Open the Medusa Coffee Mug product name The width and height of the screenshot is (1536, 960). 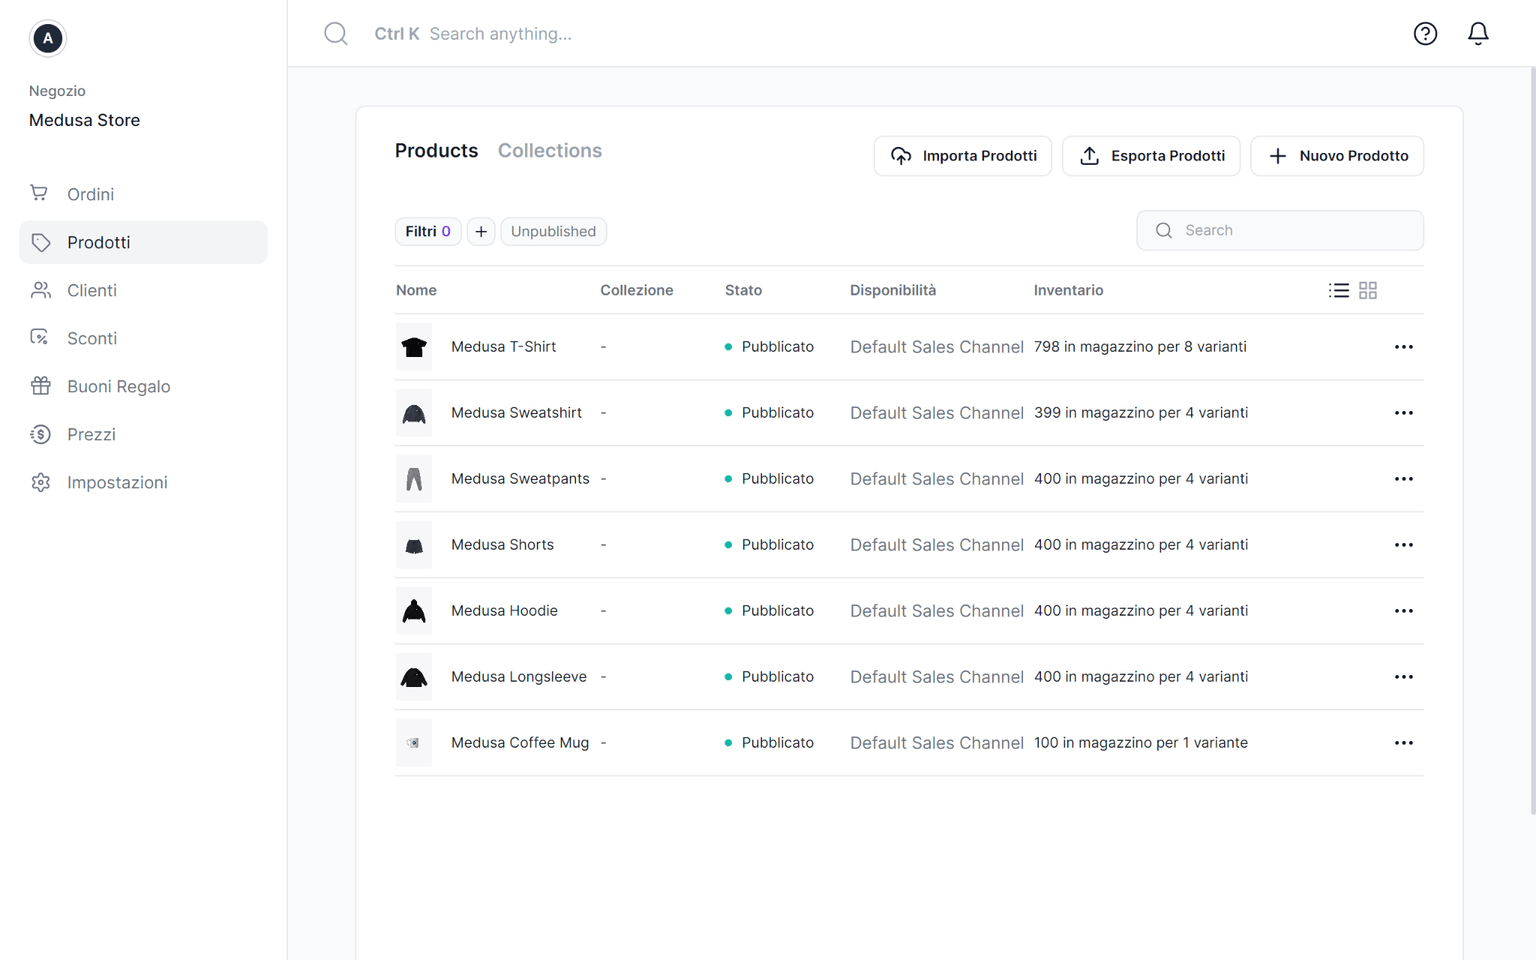coord(520,743)
